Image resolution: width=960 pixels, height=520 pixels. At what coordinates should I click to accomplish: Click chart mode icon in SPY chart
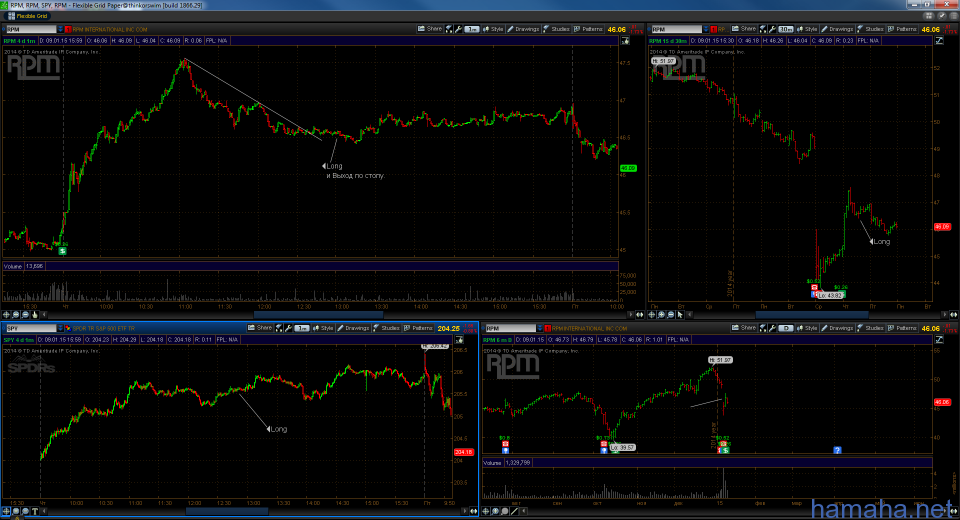tap(459, 340)
